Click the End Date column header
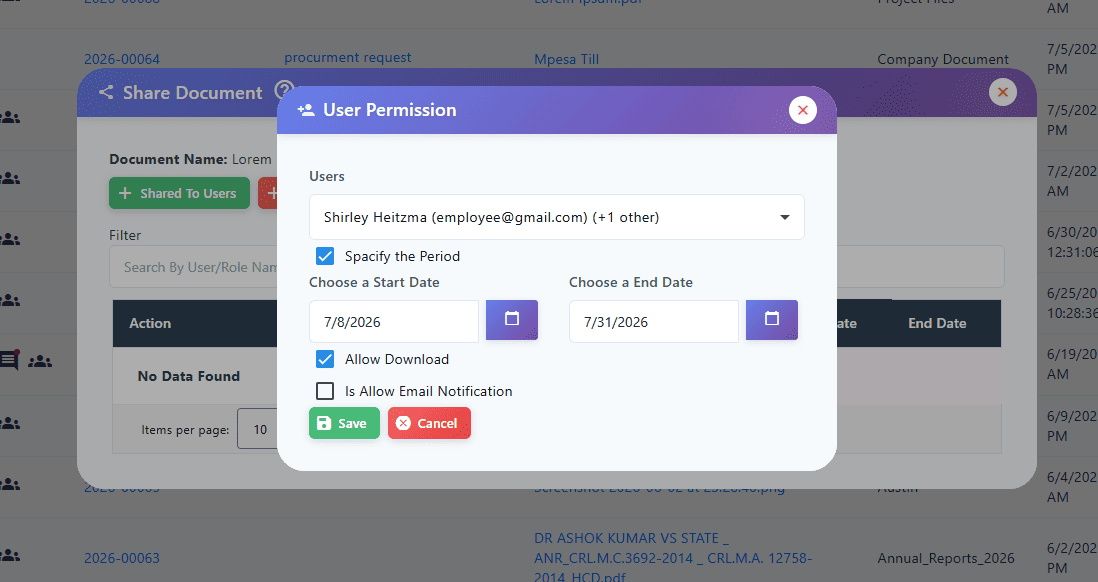The image size is (1098, 582). pyautogui.click(x=937, y=323)
